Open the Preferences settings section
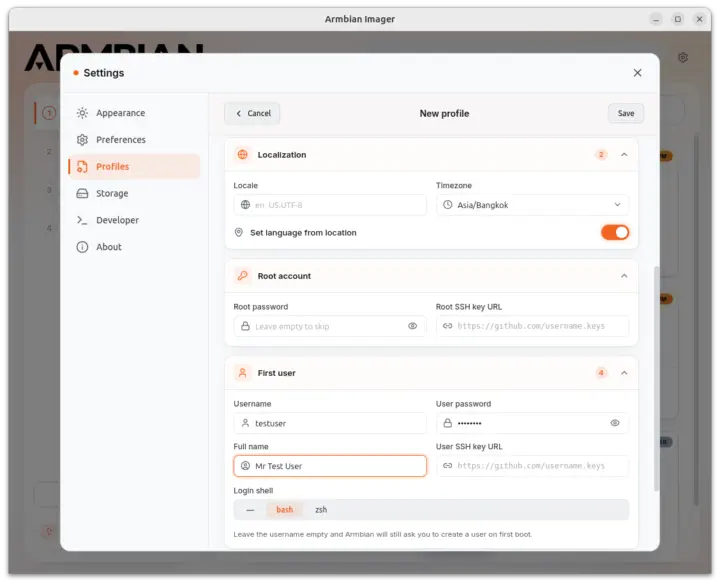 tap(134, 140)
